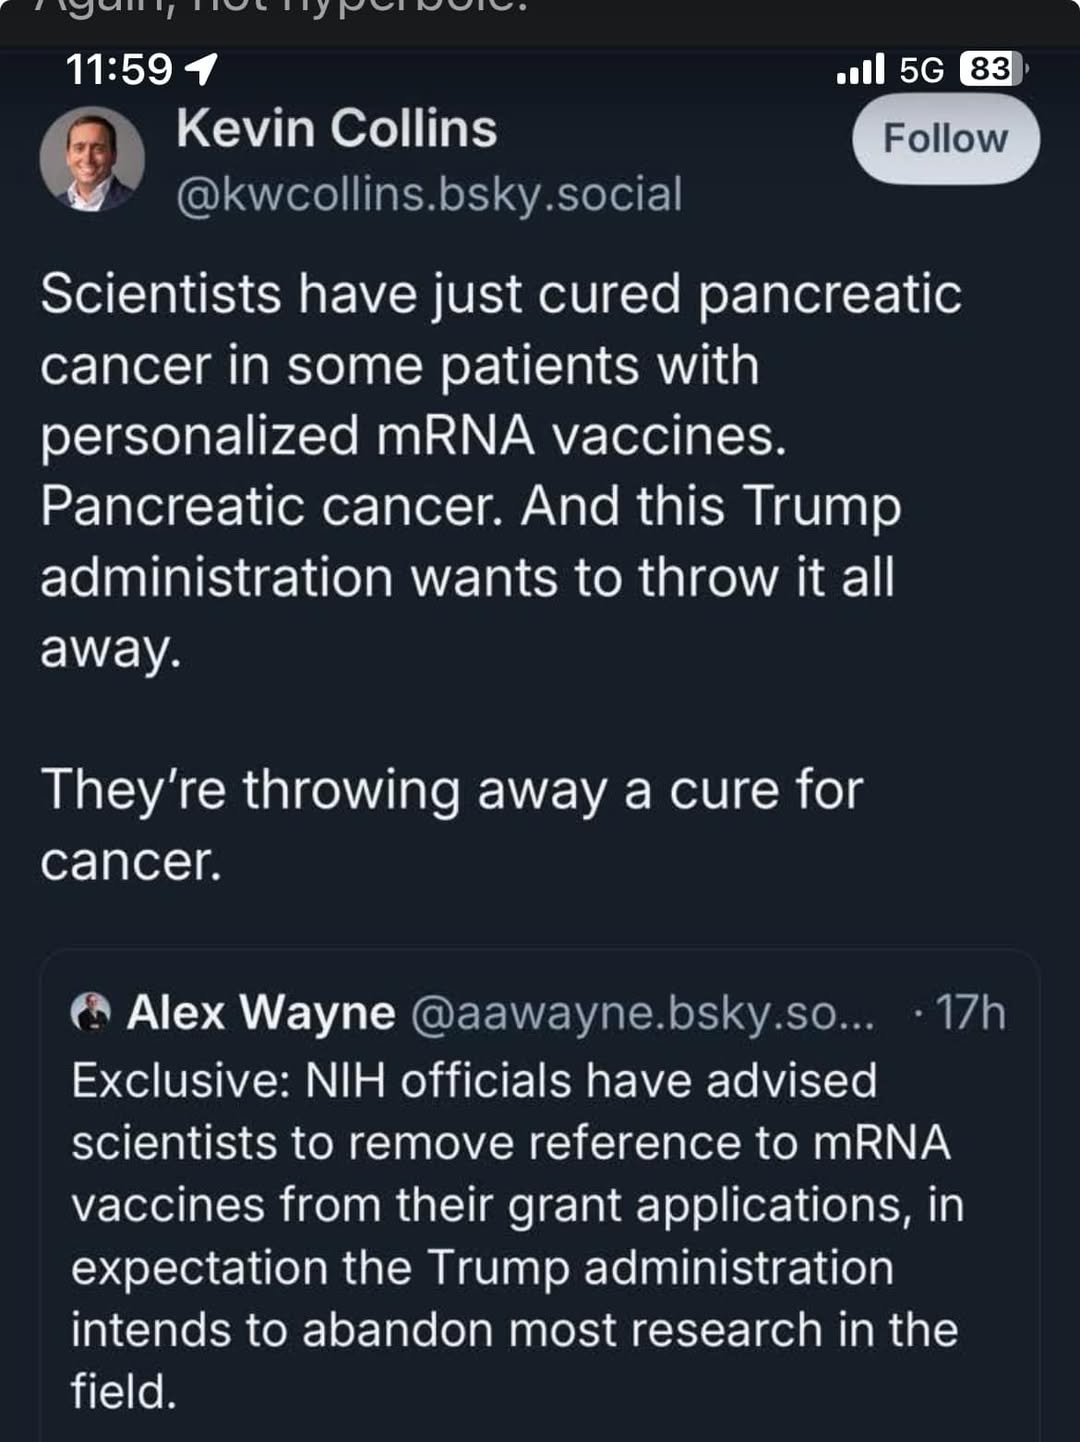Tap the location arrow status icon
1080x1442 pixels.
click(x=202, y=70)
